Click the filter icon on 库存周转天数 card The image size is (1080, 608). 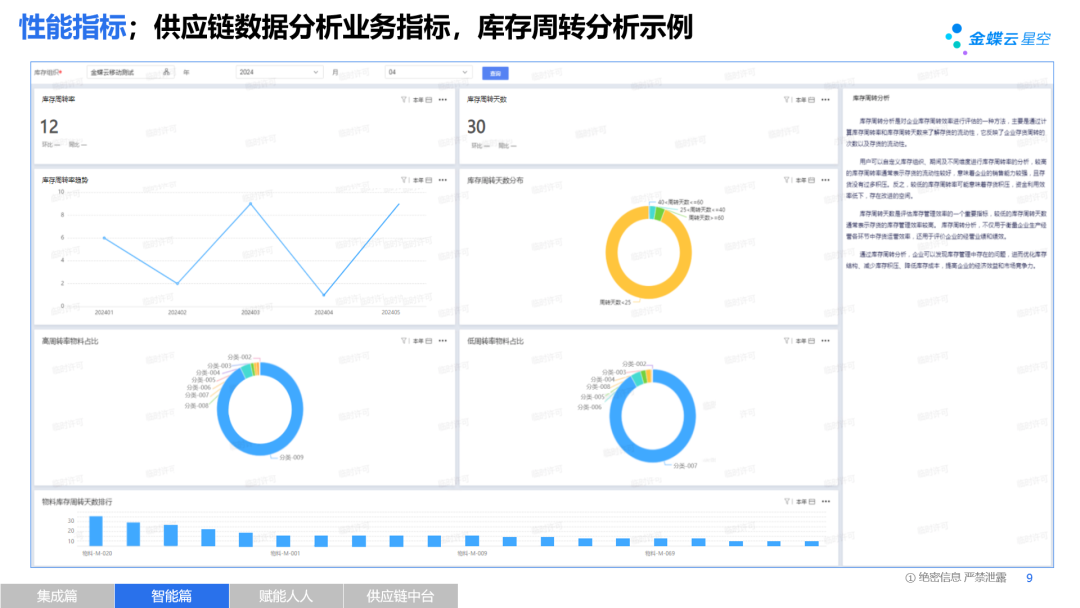pyautogui.click(x=787, y=100)
